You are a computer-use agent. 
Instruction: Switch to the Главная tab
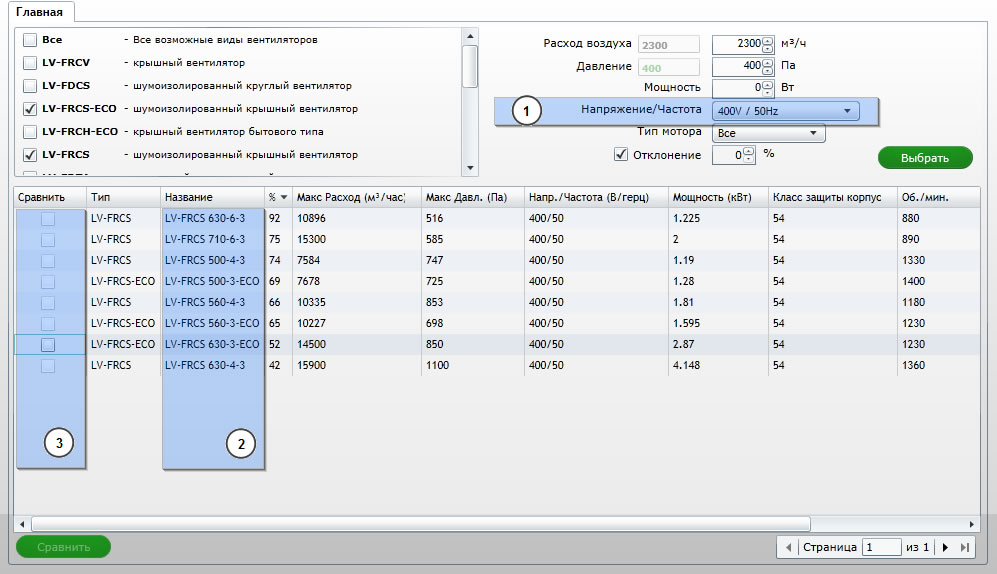click(39, 13)
